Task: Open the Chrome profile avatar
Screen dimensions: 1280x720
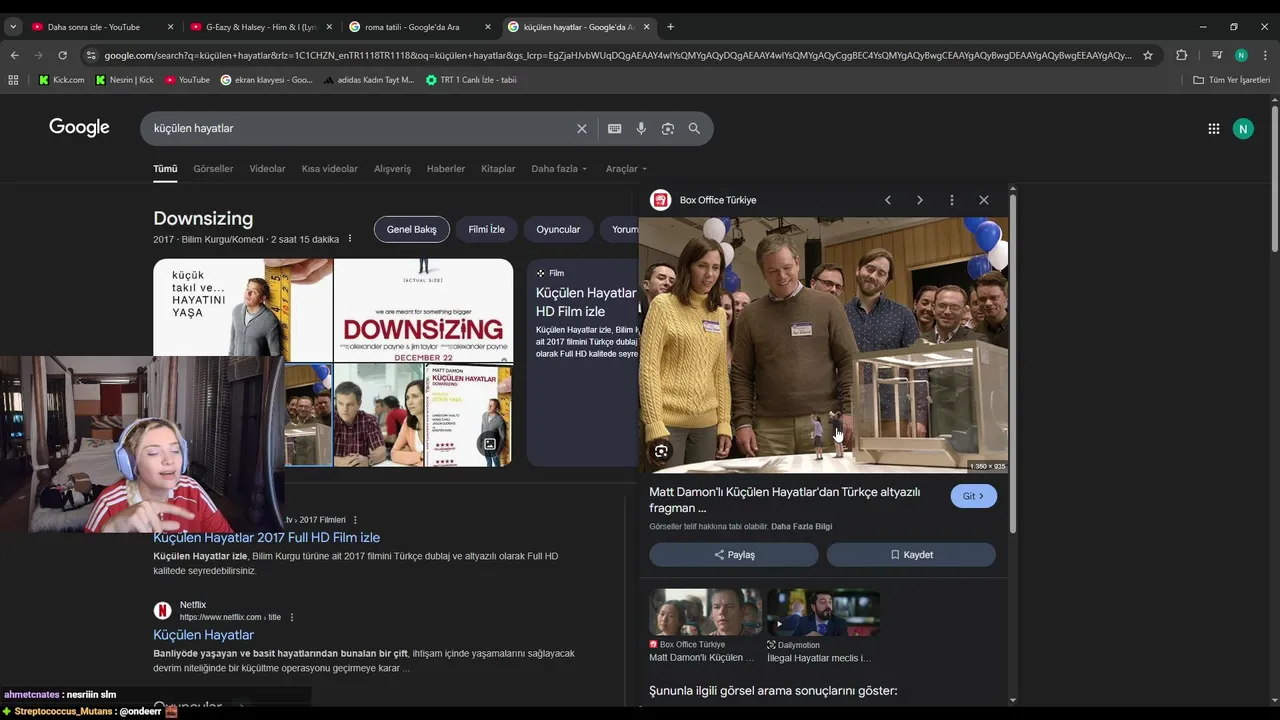Action: coord(1241,55)
